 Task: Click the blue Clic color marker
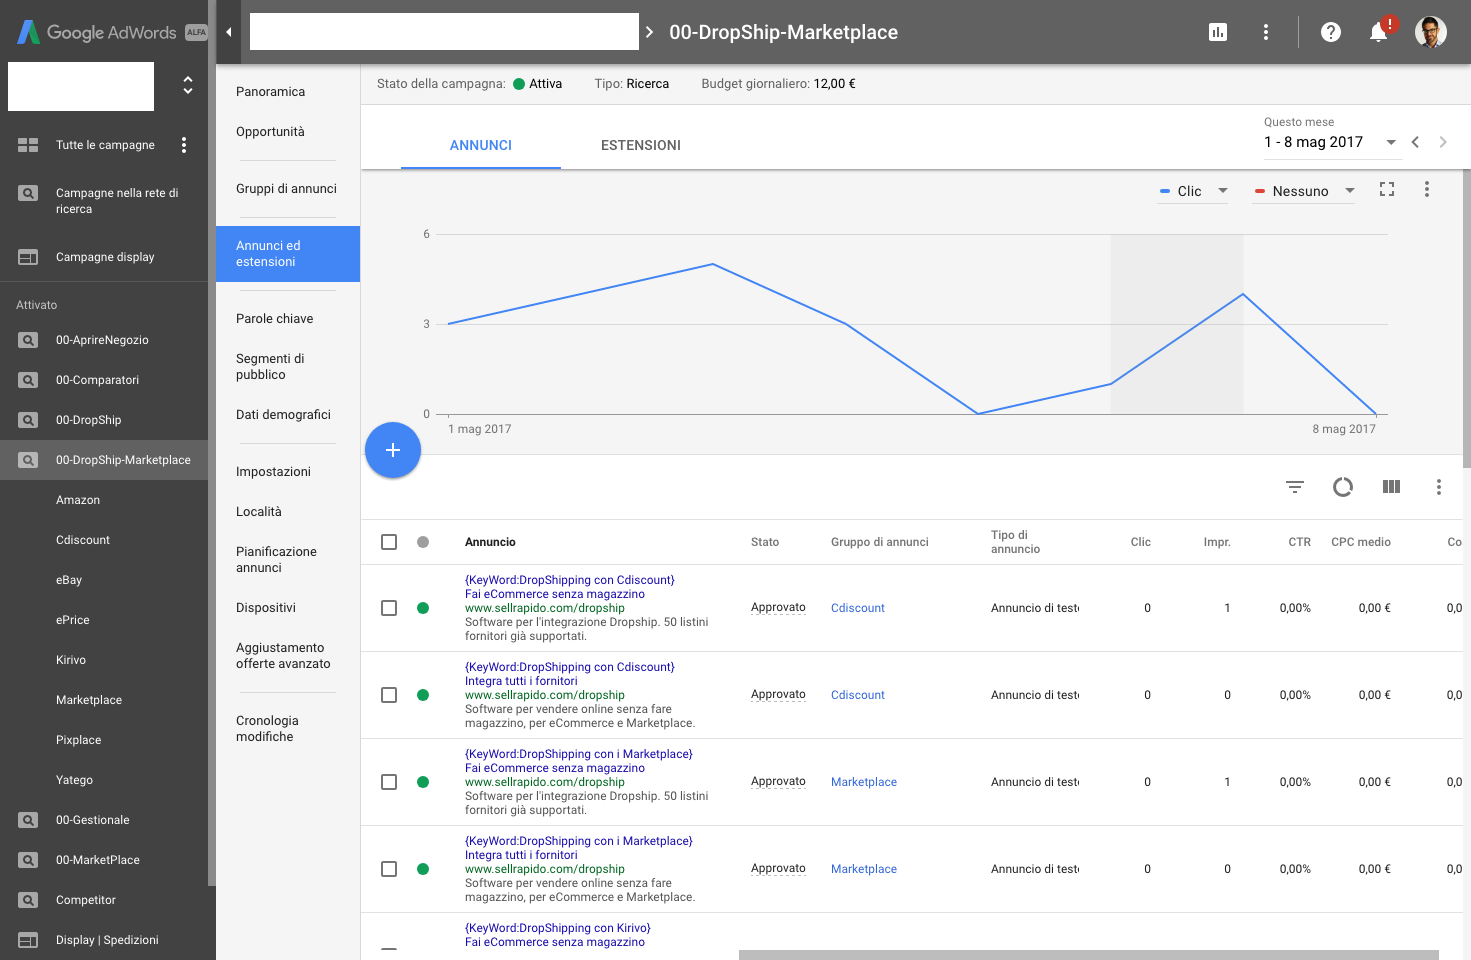(x=1165, y=191)
